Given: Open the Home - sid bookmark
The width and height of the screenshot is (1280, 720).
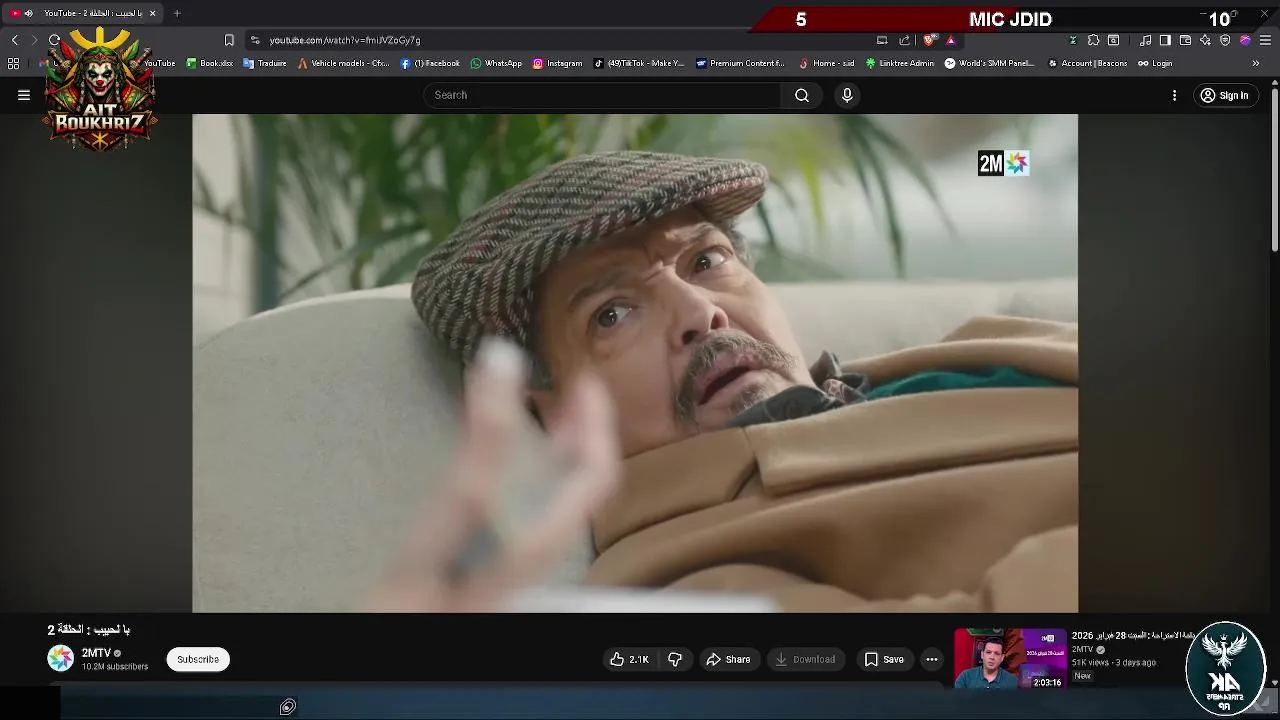Looking at the screenshot, I should (827, 63).
